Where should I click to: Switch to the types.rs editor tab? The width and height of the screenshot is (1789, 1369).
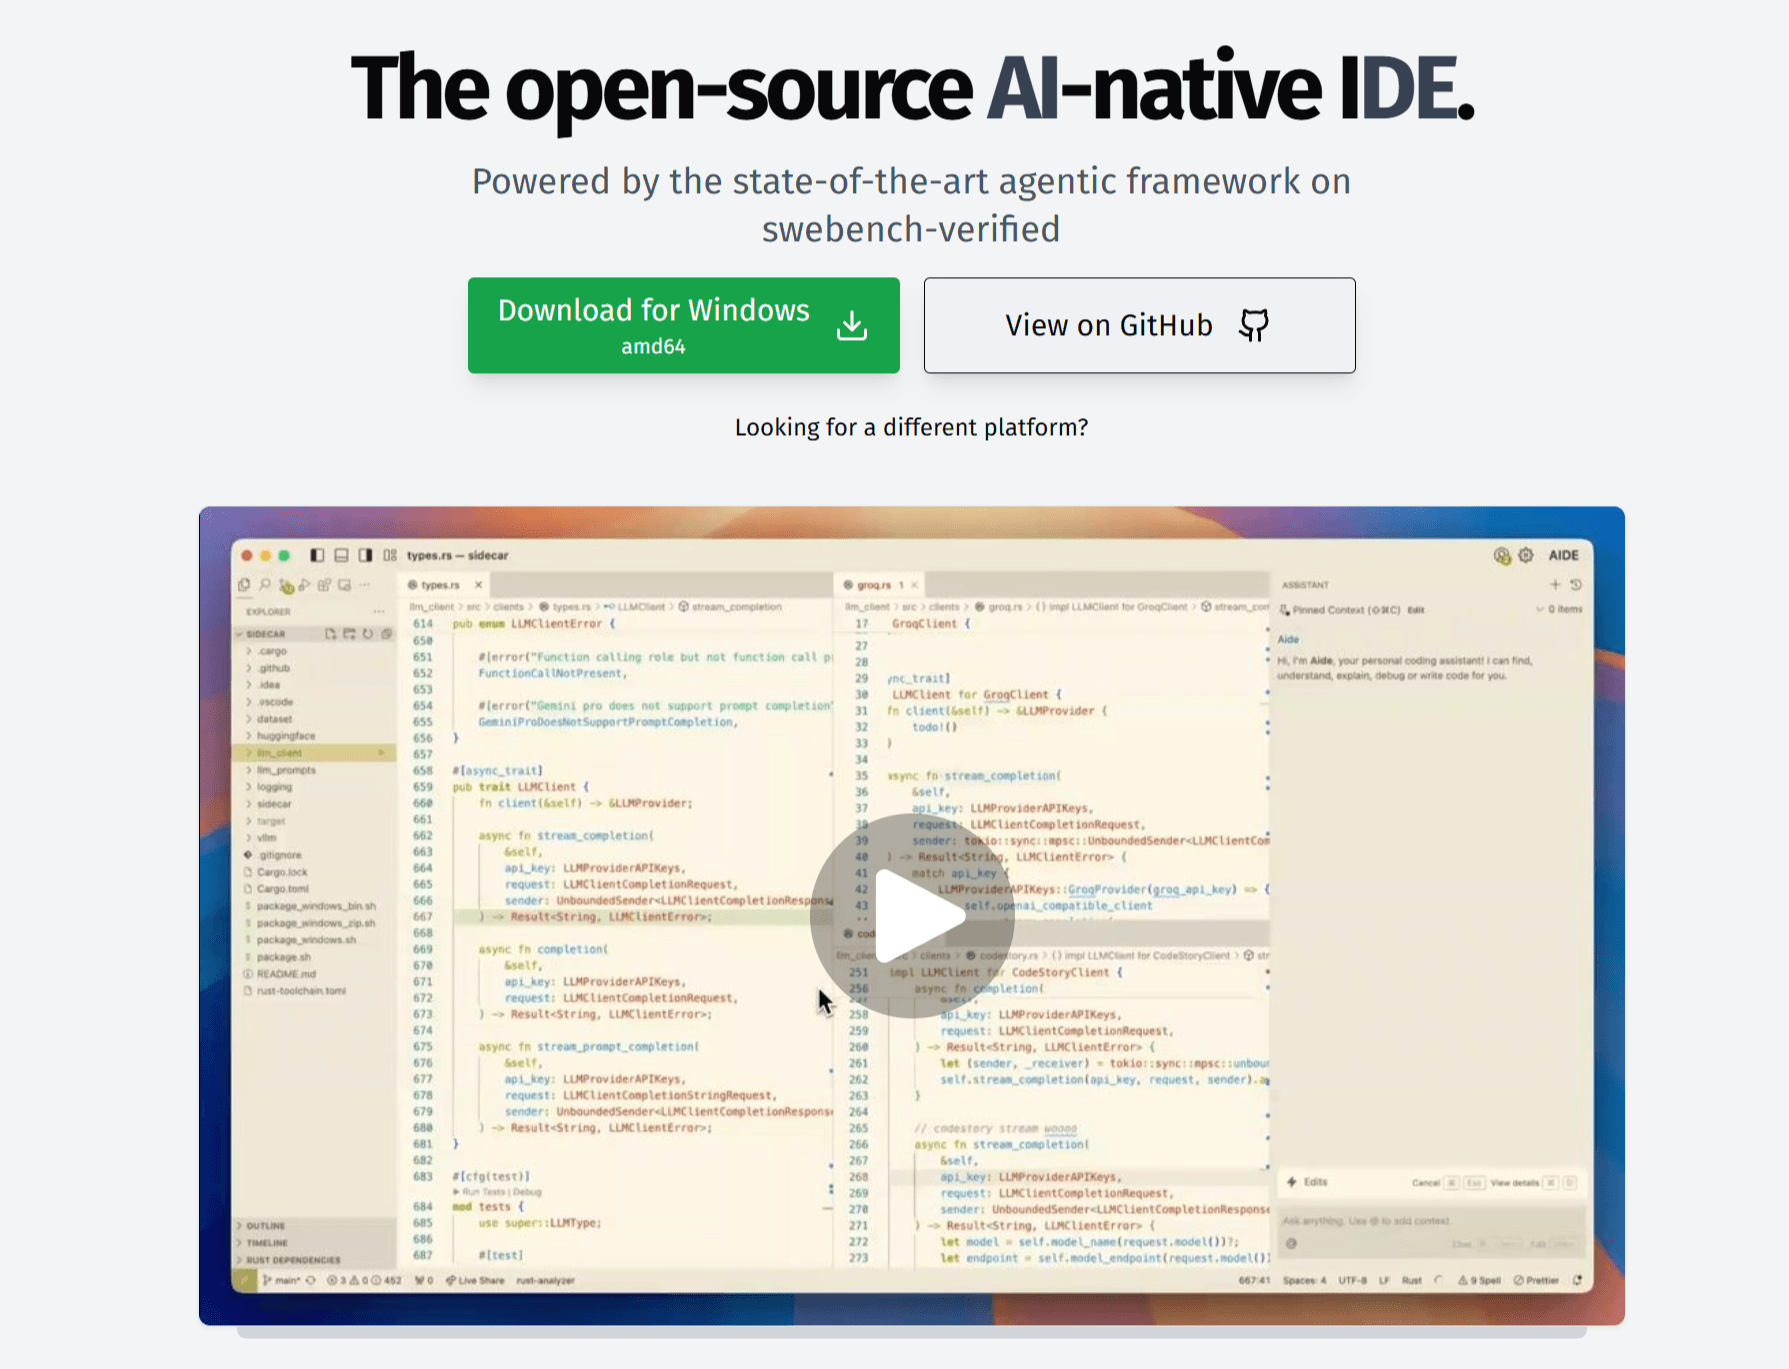[x=440, y=585]
